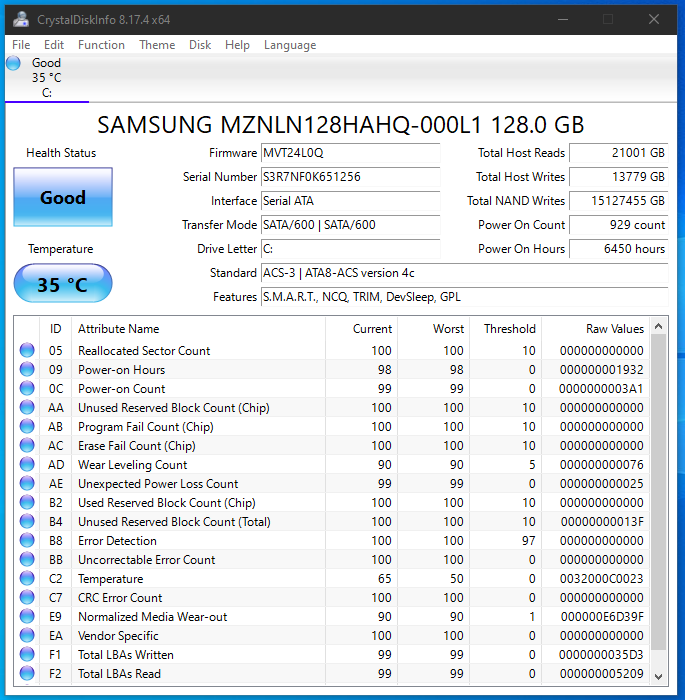The image size is (685, 700).
Task: Click status orb for Total LBAs Written
Action: point(27,654)
